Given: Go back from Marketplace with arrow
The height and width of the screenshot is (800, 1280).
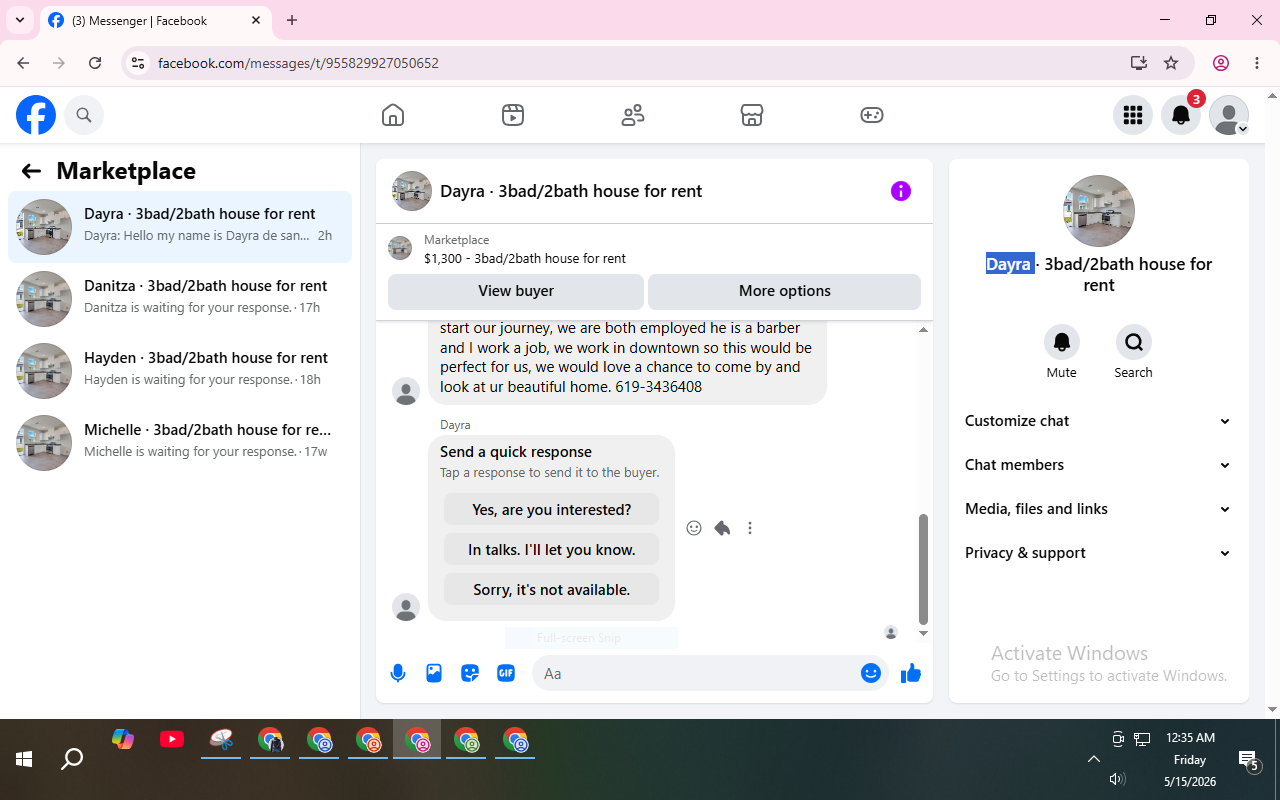Looking at the screenshot, I should [31, 171].
